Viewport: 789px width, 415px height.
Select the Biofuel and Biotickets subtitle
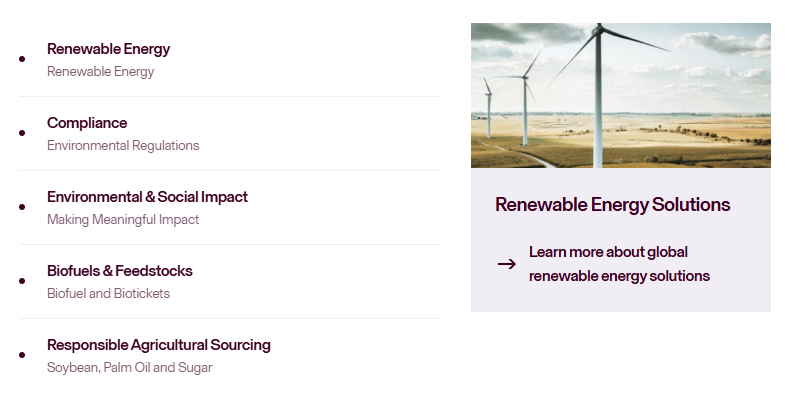tap(108, 293)
